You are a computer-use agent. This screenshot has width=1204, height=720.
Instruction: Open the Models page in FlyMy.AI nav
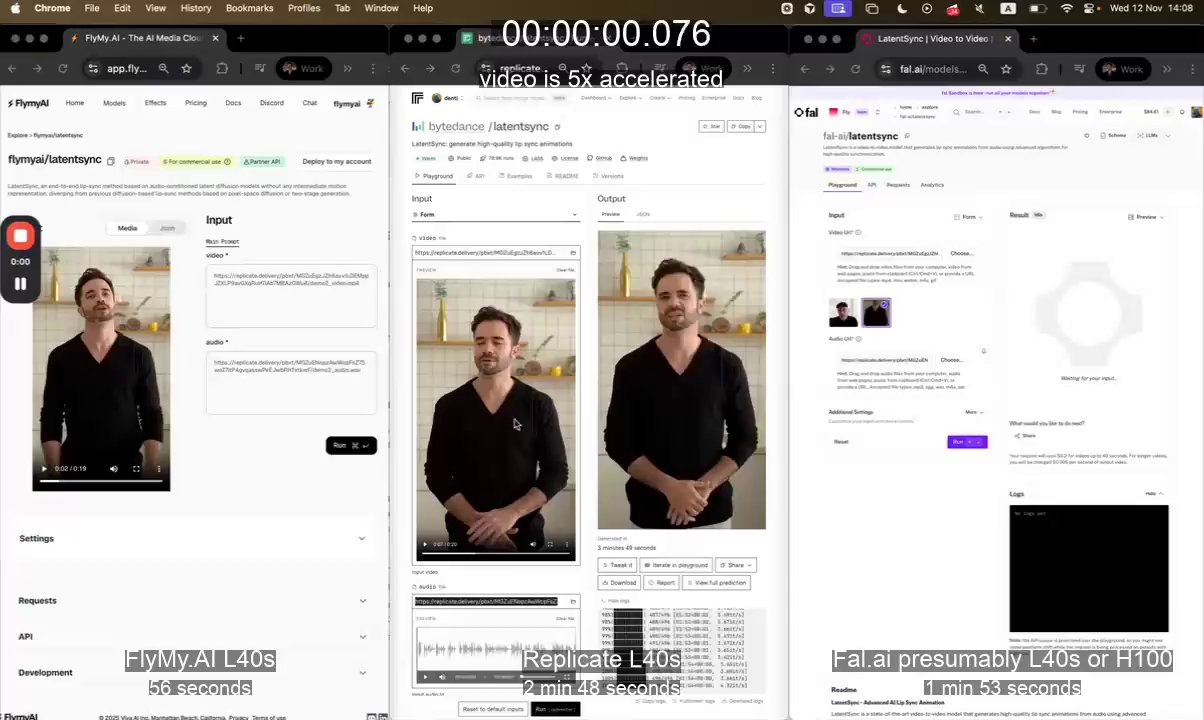[114, 103]
